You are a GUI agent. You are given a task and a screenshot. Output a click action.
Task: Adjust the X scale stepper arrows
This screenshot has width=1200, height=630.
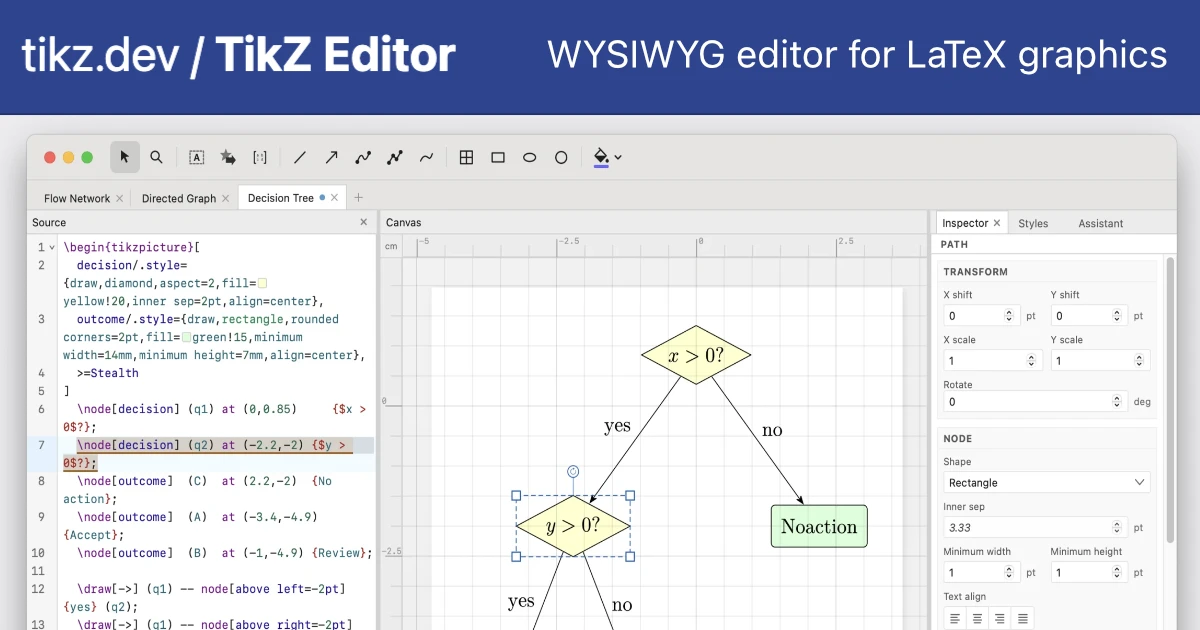click(1031, 360)
